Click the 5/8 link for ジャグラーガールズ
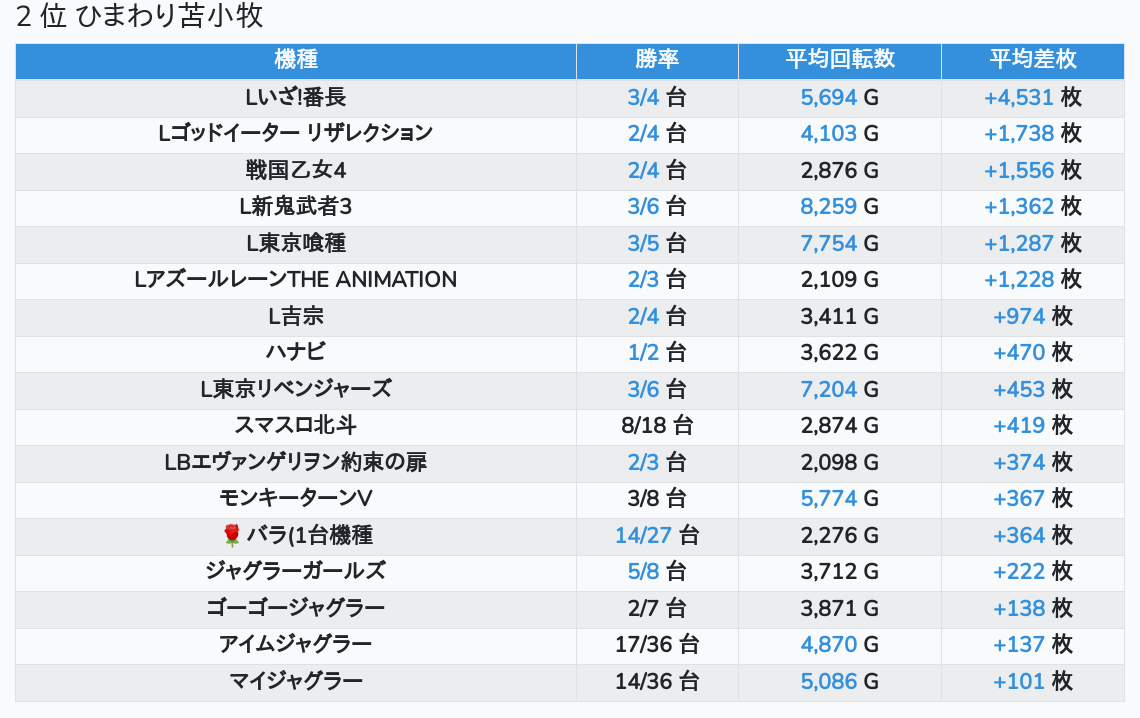The image size is (1140, 718). (x=643, y=571)
